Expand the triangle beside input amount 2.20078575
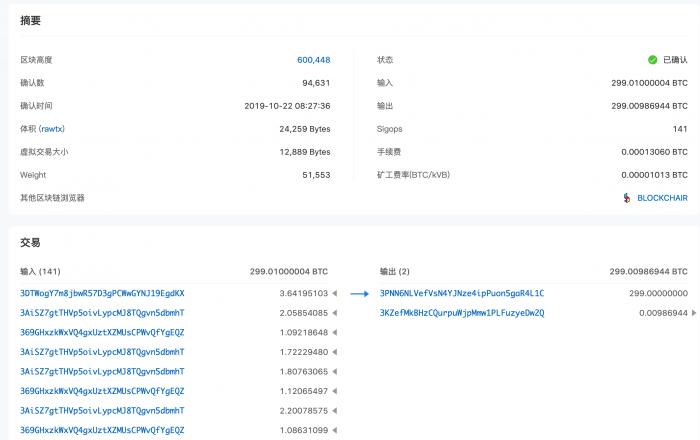Viewport: 700px width, 440px height. point(335,410)
